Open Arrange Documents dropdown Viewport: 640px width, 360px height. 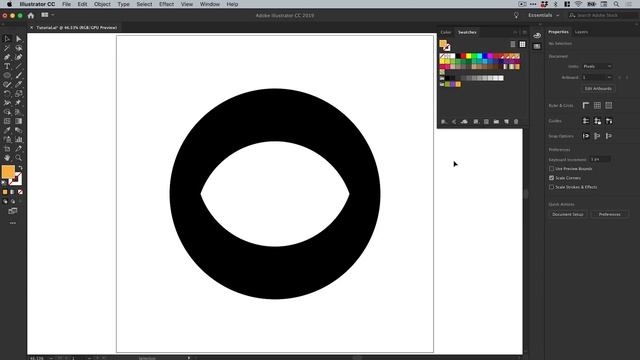click(x=47, y=15)
